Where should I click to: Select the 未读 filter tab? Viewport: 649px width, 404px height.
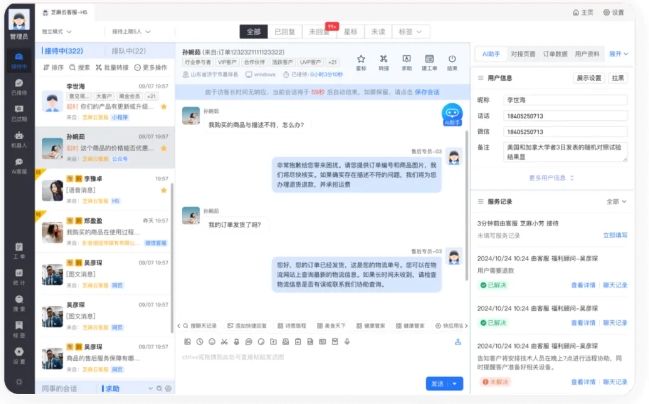pos(378,31)
